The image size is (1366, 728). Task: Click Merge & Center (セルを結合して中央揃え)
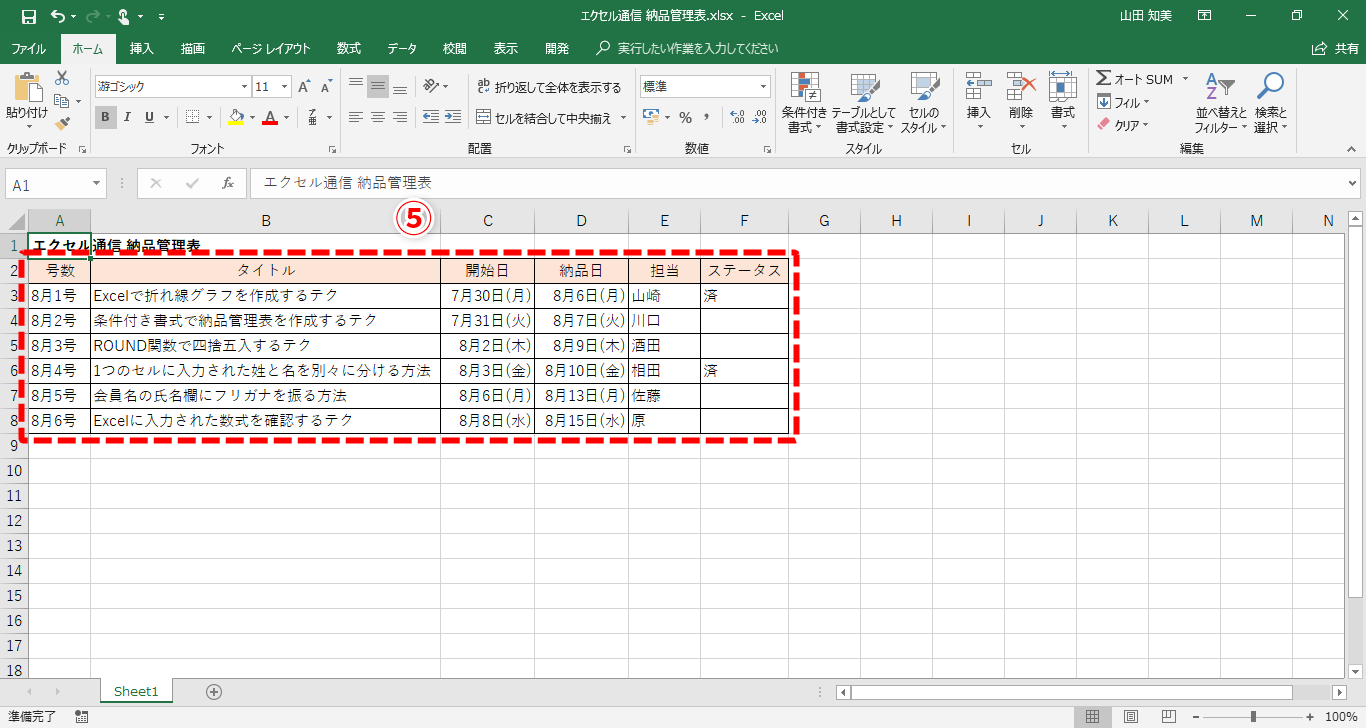(544, 118)
